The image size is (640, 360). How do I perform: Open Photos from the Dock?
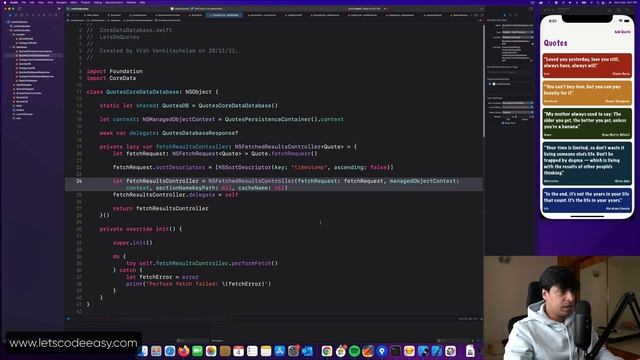coord(211,351)
